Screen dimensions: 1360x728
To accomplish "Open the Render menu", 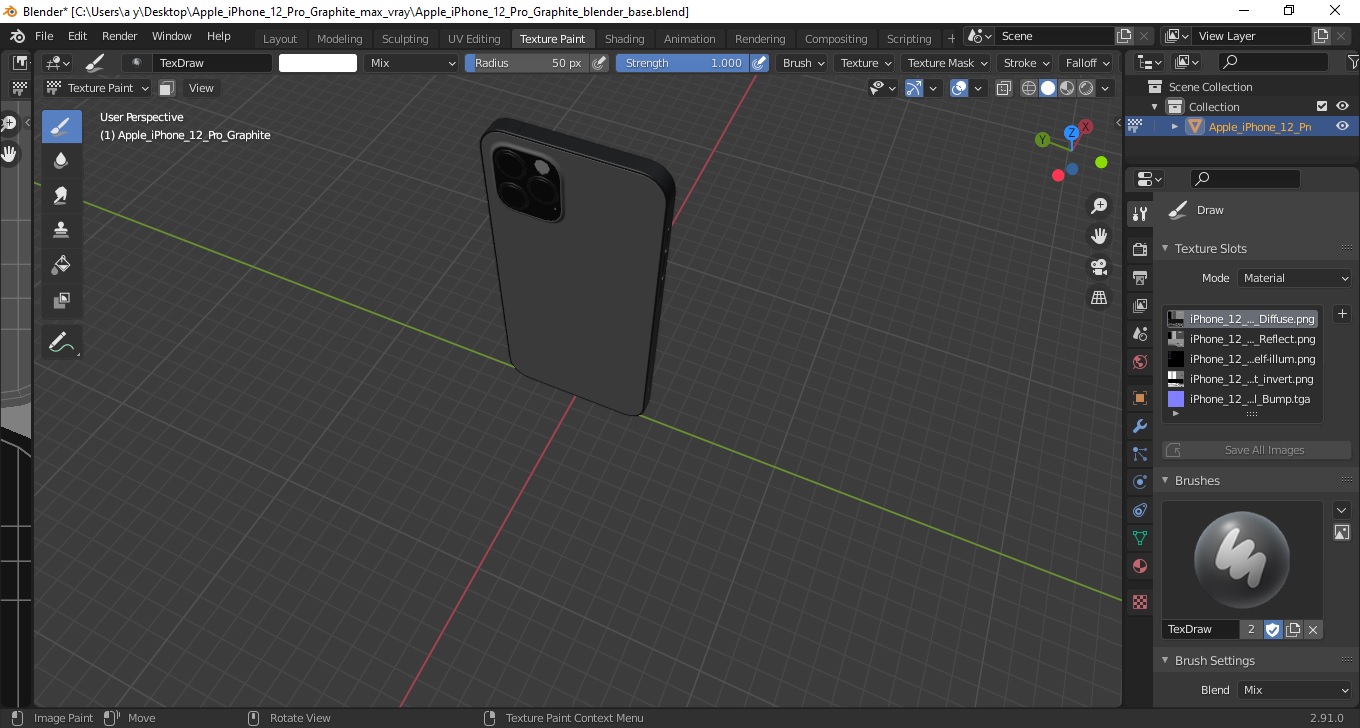I will [x=120, y=36].
